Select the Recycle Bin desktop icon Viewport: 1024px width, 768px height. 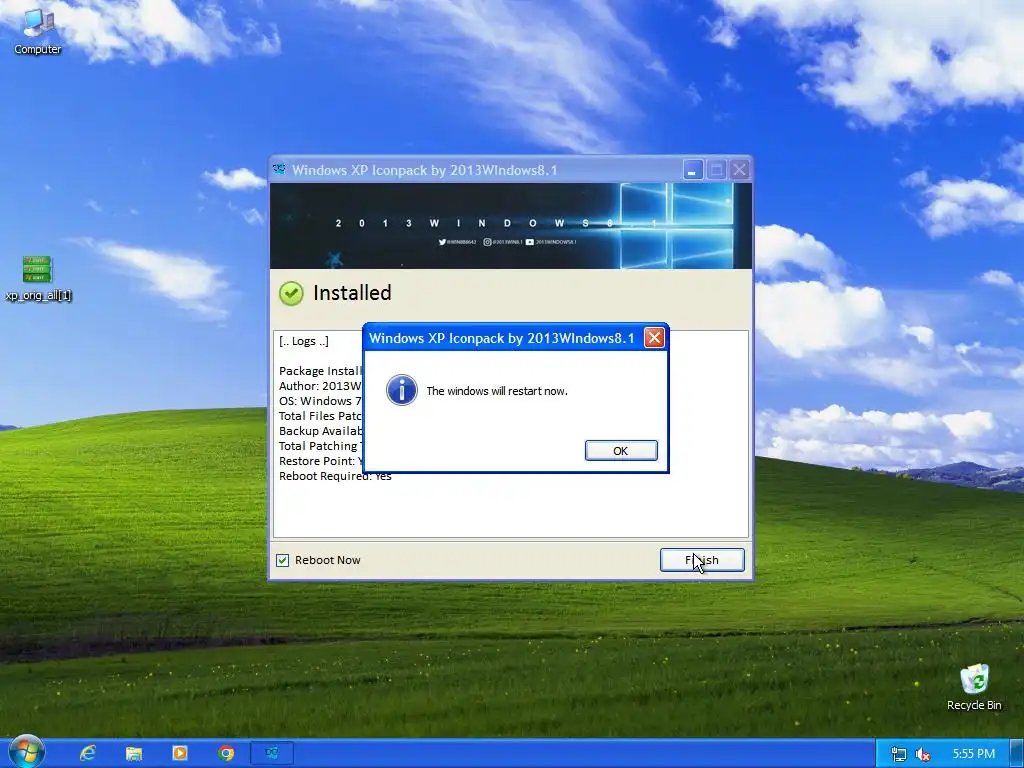tap(974, 688)
